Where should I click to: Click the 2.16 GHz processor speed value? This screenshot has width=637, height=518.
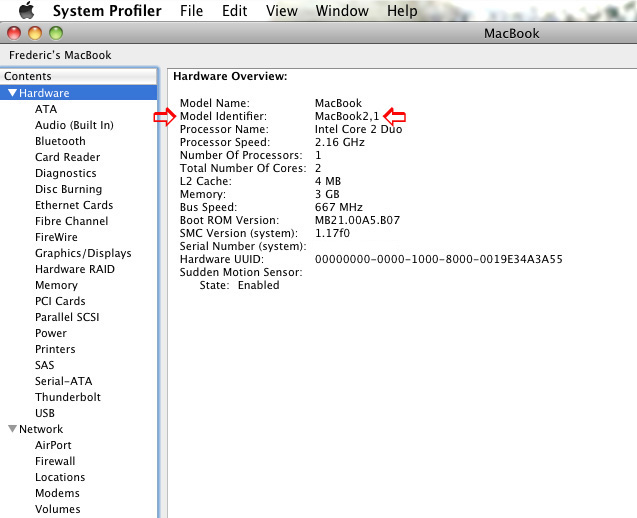point(340,142)
